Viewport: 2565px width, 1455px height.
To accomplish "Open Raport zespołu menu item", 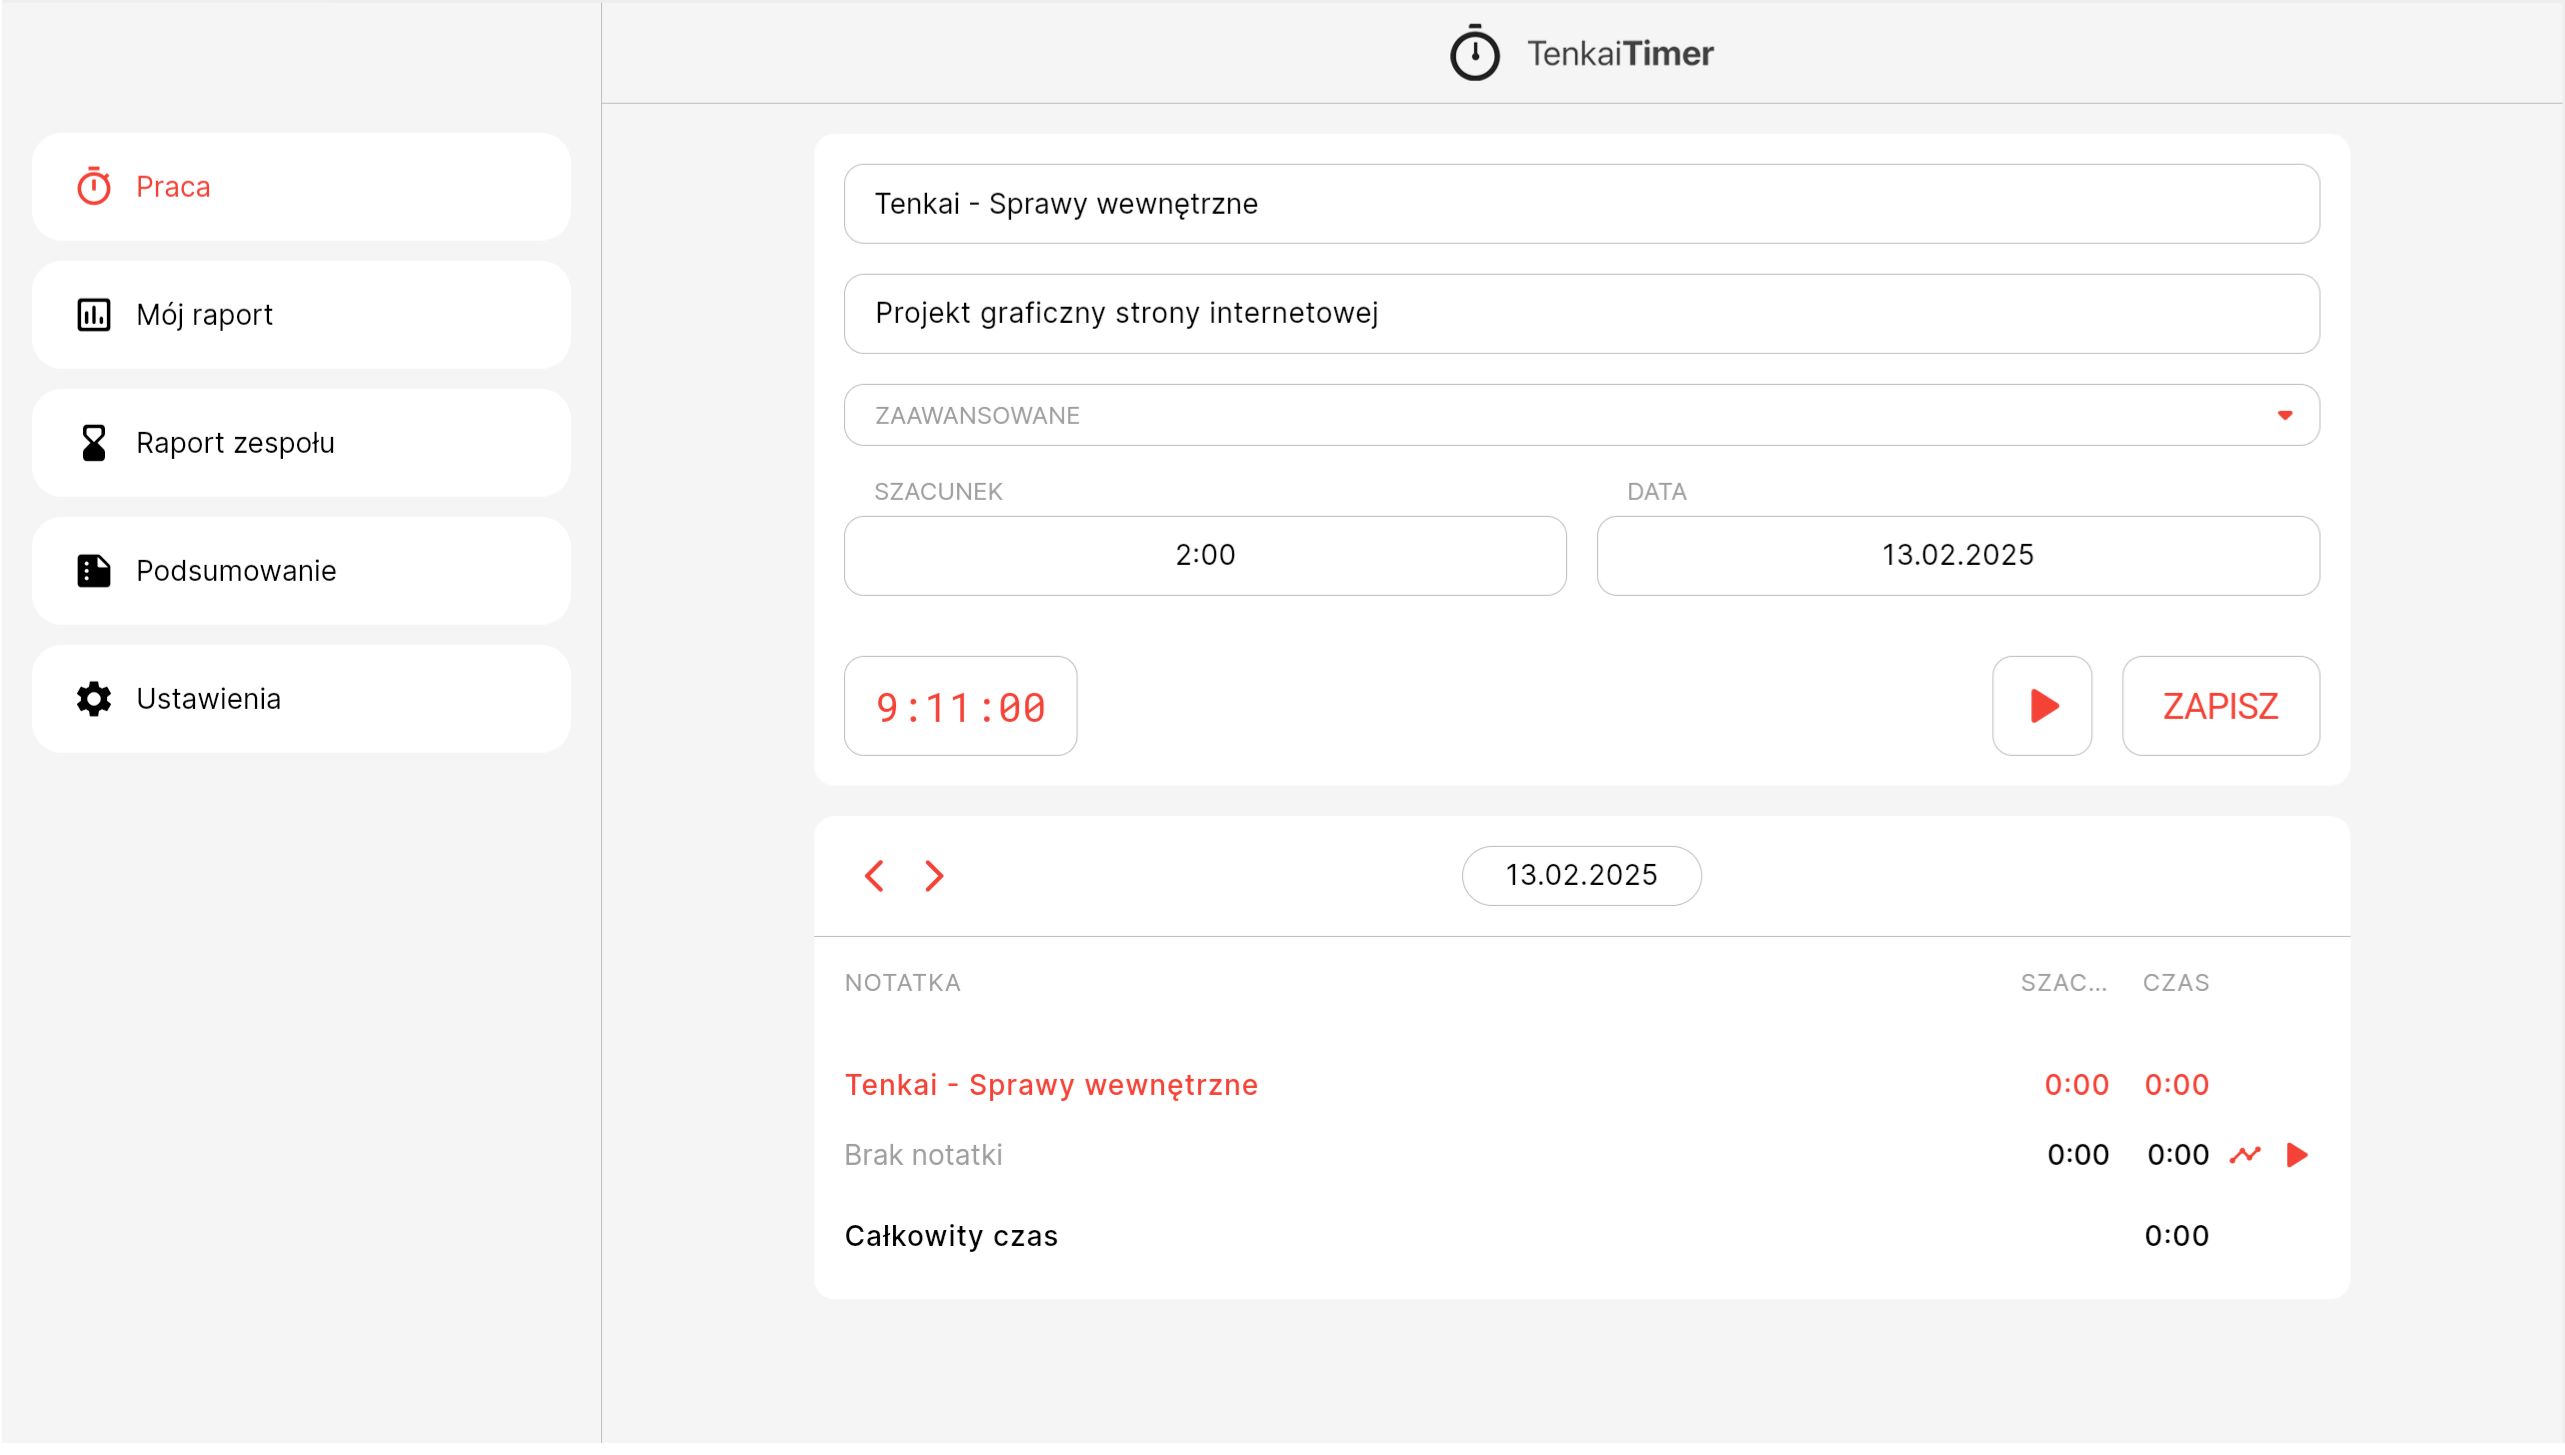I will [x=301, y=443].
